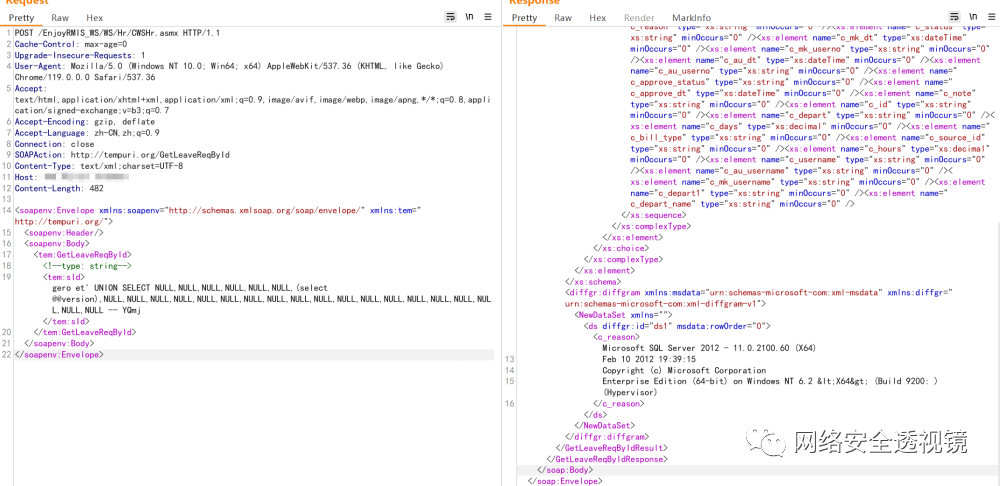Click the NewDataSet xmlns="" opening tag

tap(624, 314)
